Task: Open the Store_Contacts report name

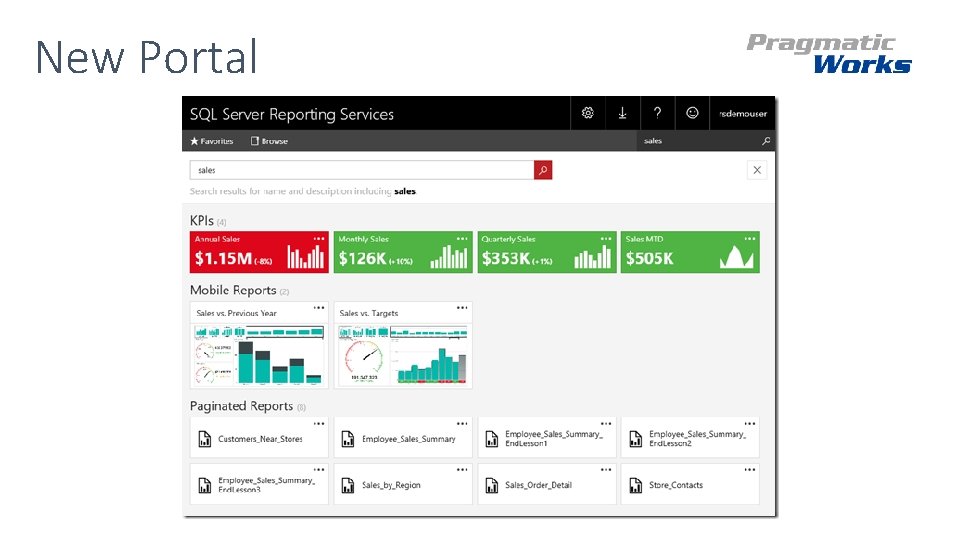Action: 676,485
